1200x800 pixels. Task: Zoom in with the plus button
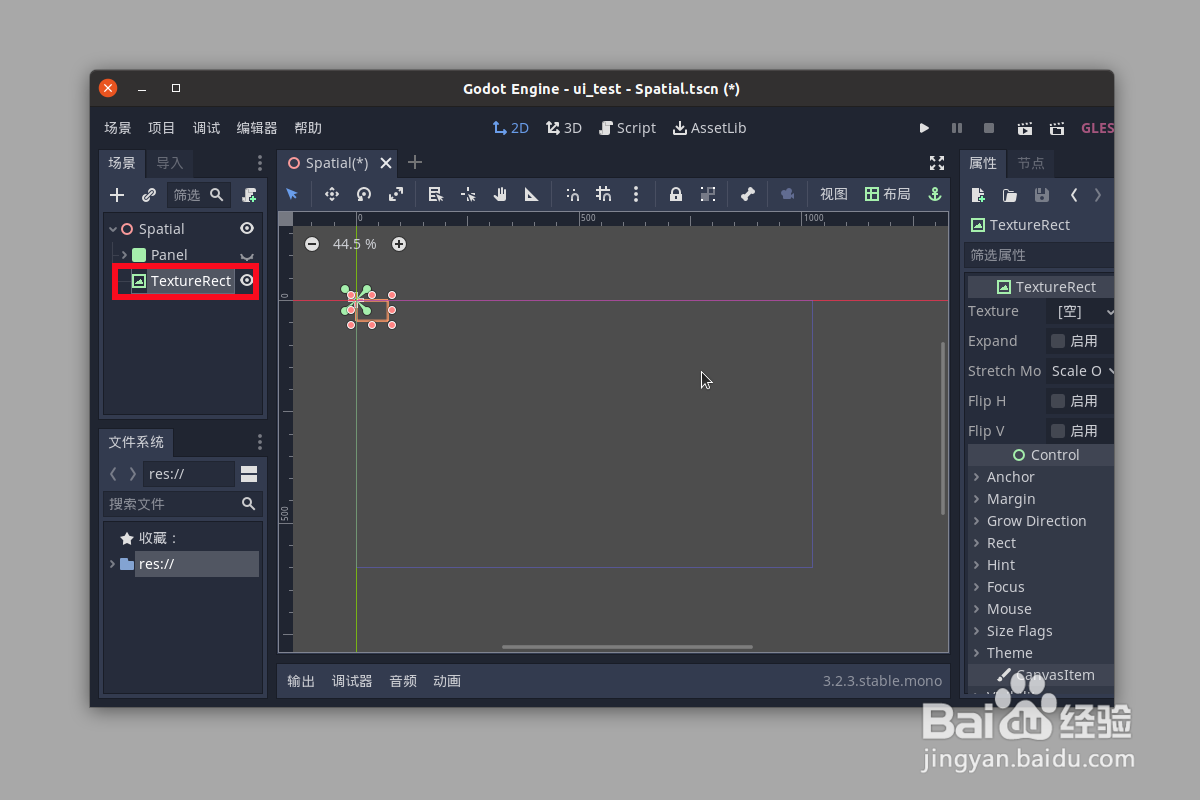pyautogui.click(x=399, y=244)
